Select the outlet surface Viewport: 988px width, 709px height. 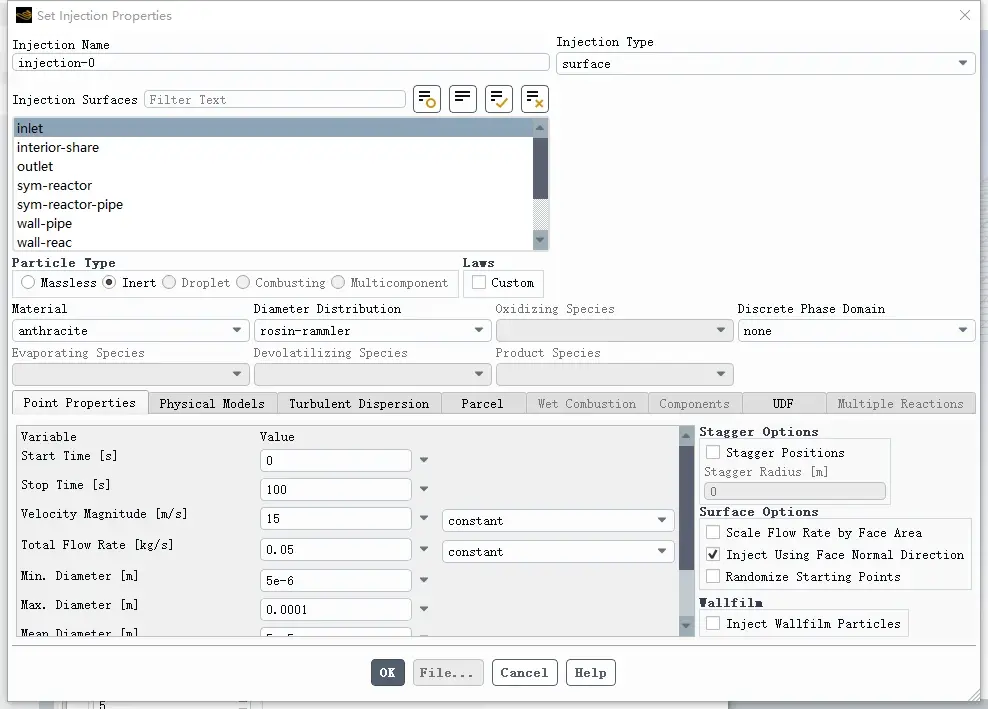pos(273,166)
